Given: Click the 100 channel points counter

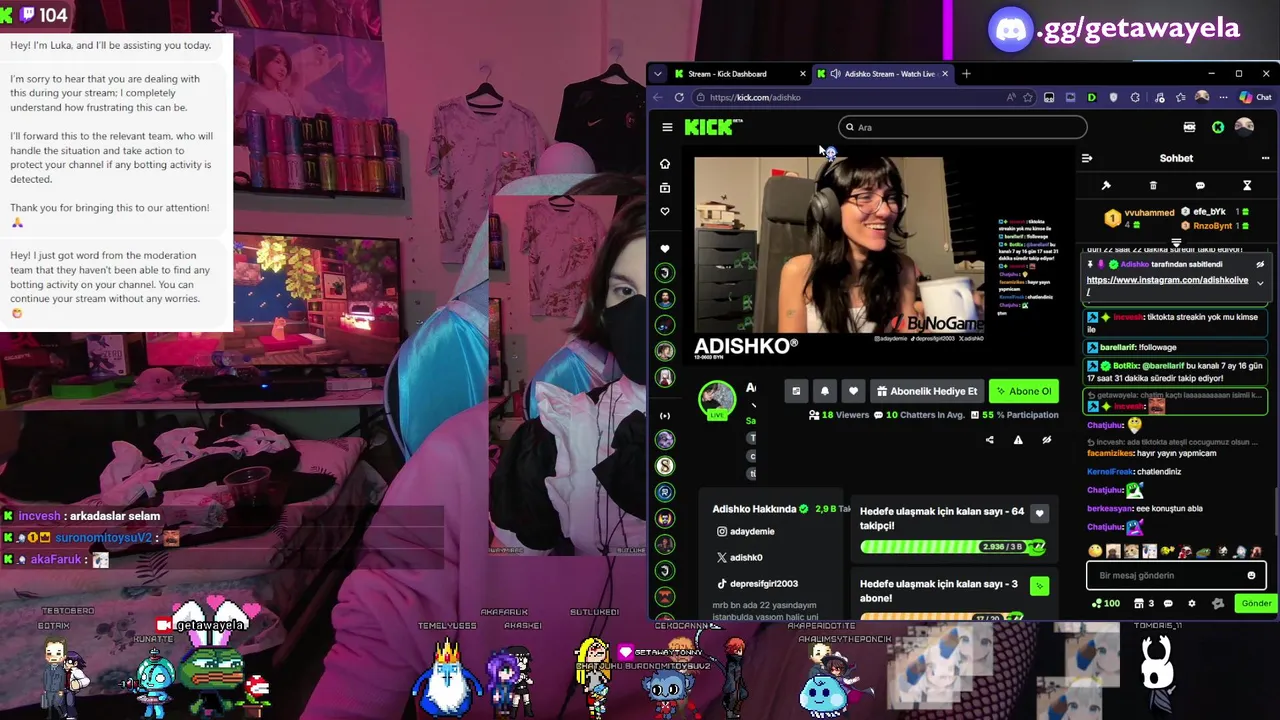Looking at the screenshot, I should 1105,604.
